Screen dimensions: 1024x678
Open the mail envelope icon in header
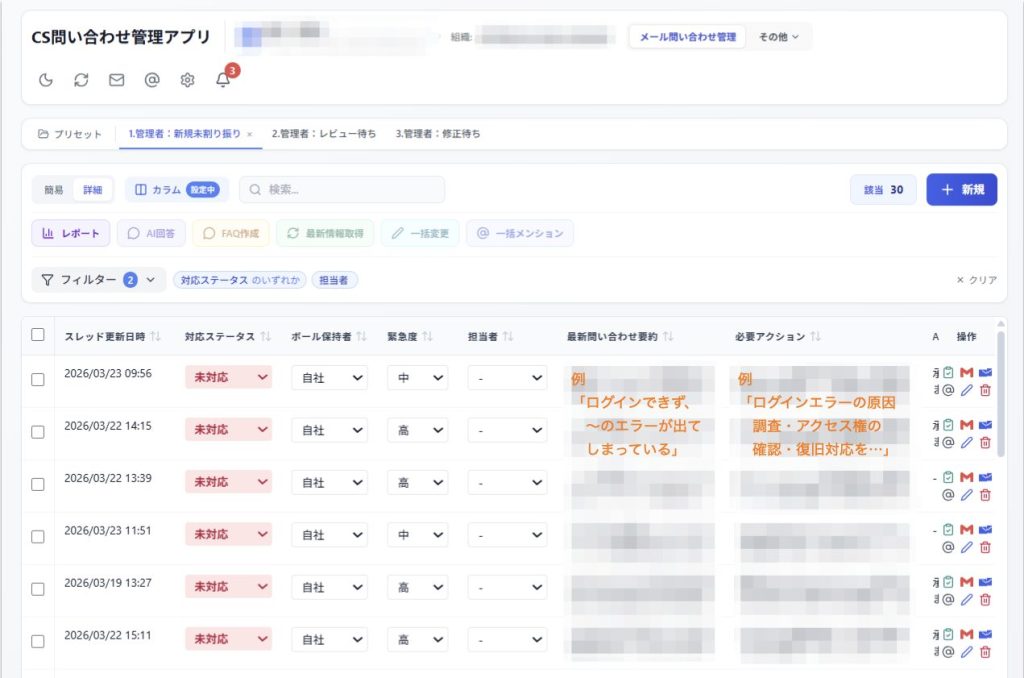point(116,80)
